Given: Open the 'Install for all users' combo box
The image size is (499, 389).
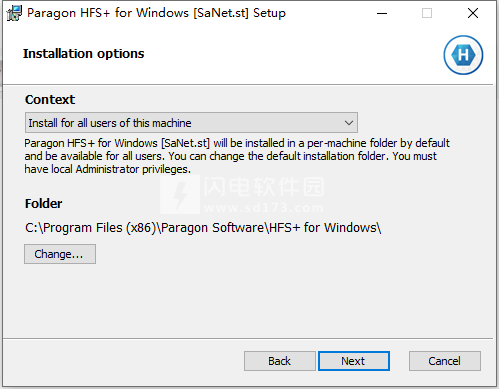Looking at the screenshot, I should (x=191, y=123).
